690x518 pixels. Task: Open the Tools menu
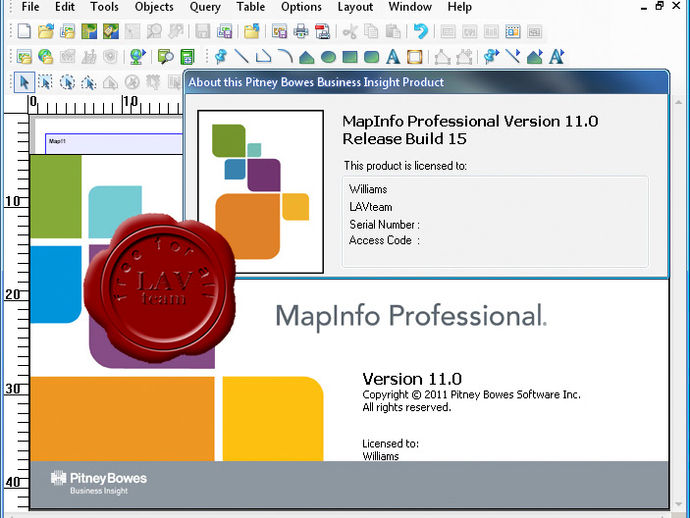click(x=104, y=7)
